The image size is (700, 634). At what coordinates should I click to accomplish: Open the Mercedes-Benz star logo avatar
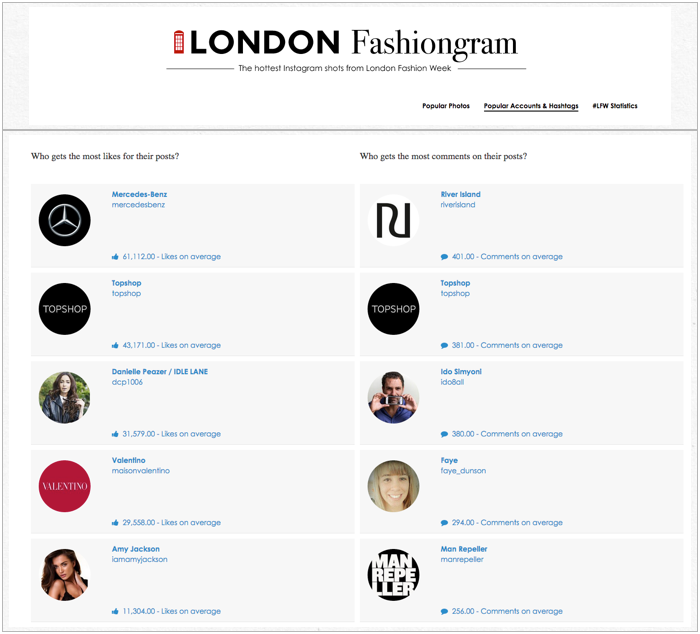pyautogui.click(x=65, y=220)
